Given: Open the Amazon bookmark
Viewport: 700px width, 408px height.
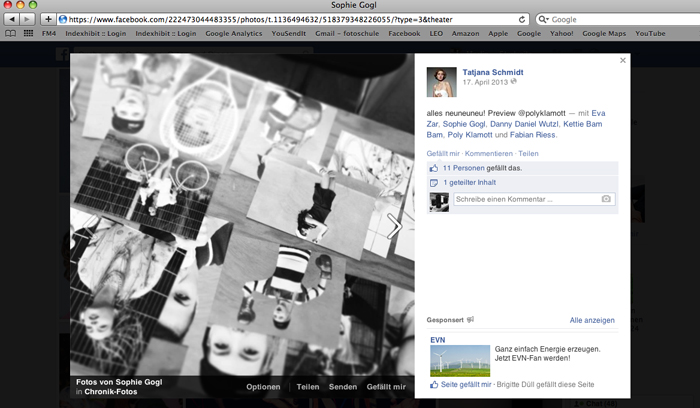Looking at the screenshot, I should (x=465, y=33).
